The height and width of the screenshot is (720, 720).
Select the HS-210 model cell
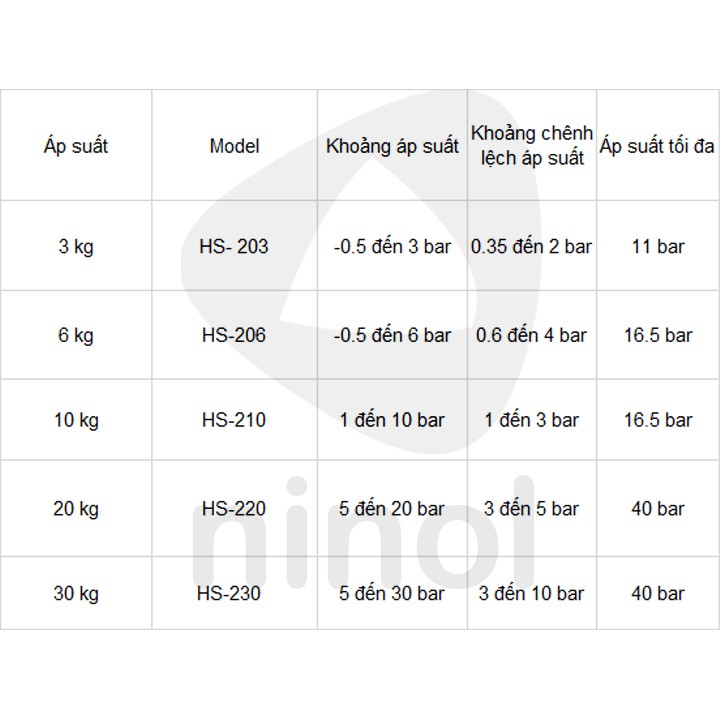tap(234, 420)
